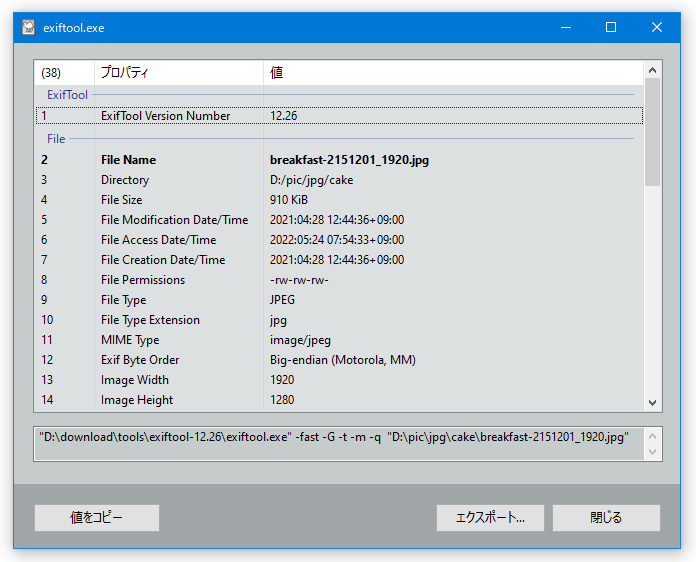
Task: Click the 910 KiB value
Action: pyautogui.click(x=289, y=200)
